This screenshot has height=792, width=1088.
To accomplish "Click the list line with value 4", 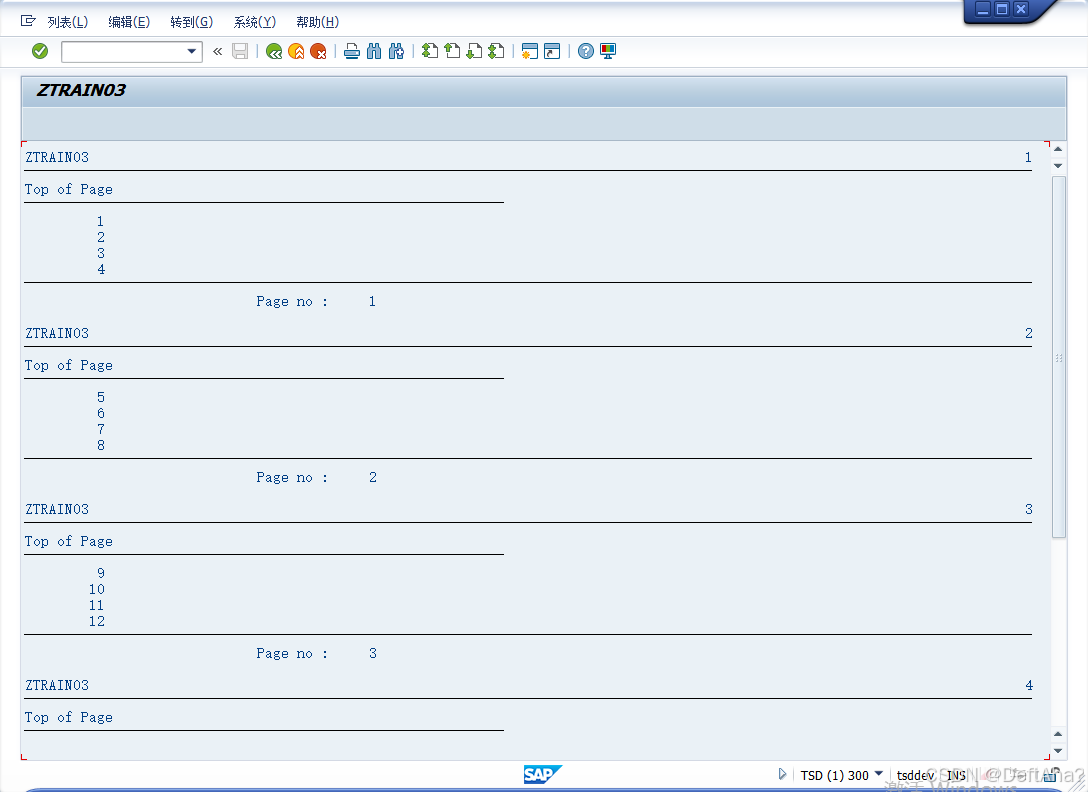I will (x=101, y=269).
